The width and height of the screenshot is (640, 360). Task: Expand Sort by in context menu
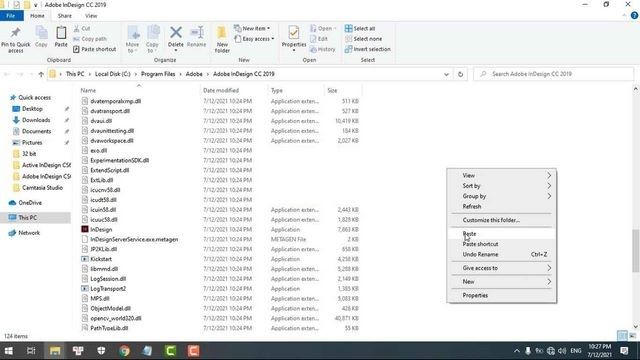click(502, 186)
